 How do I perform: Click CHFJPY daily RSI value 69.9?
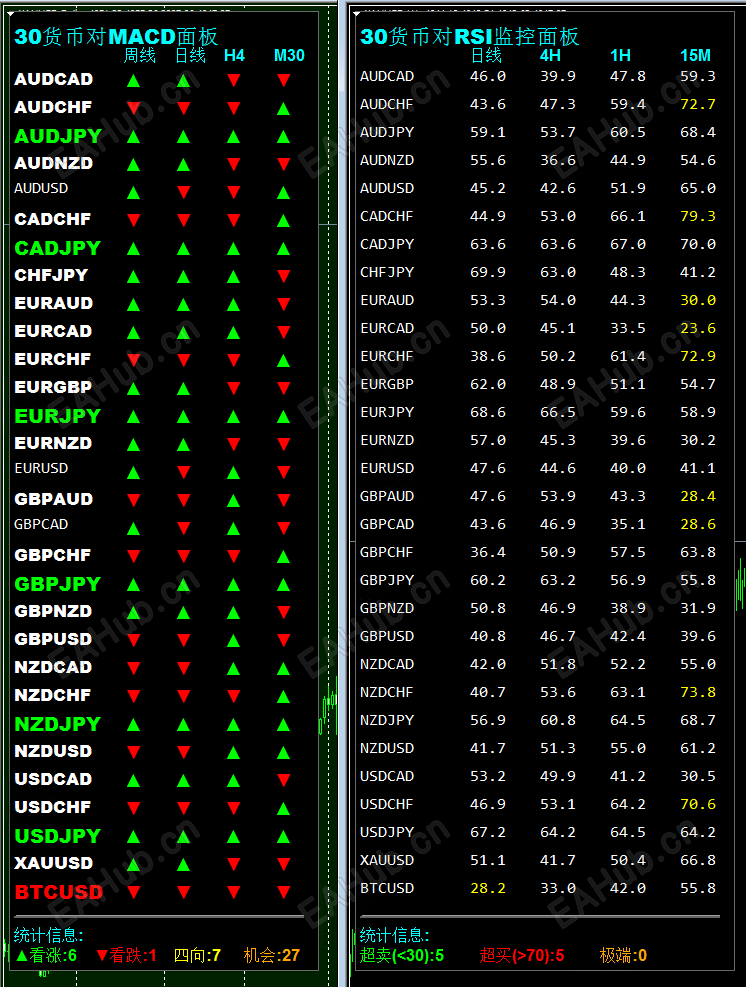488,272
